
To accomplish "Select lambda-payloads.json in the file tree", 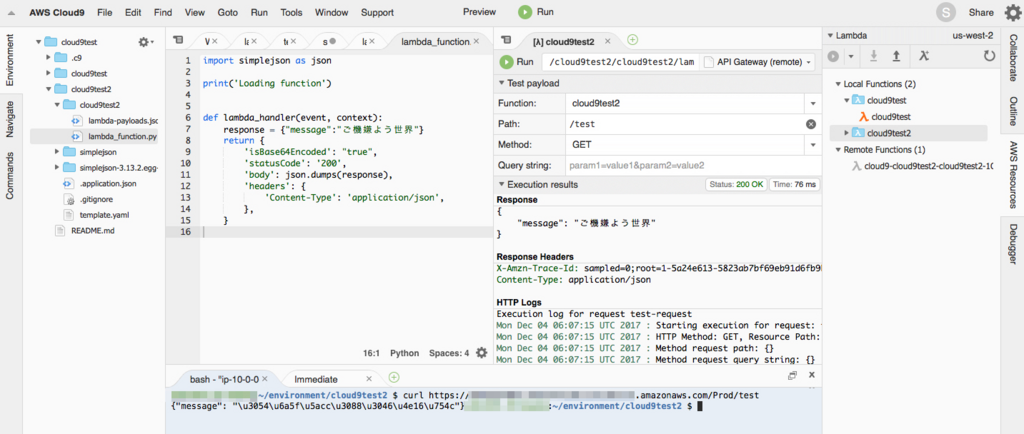I will [123, 121].
